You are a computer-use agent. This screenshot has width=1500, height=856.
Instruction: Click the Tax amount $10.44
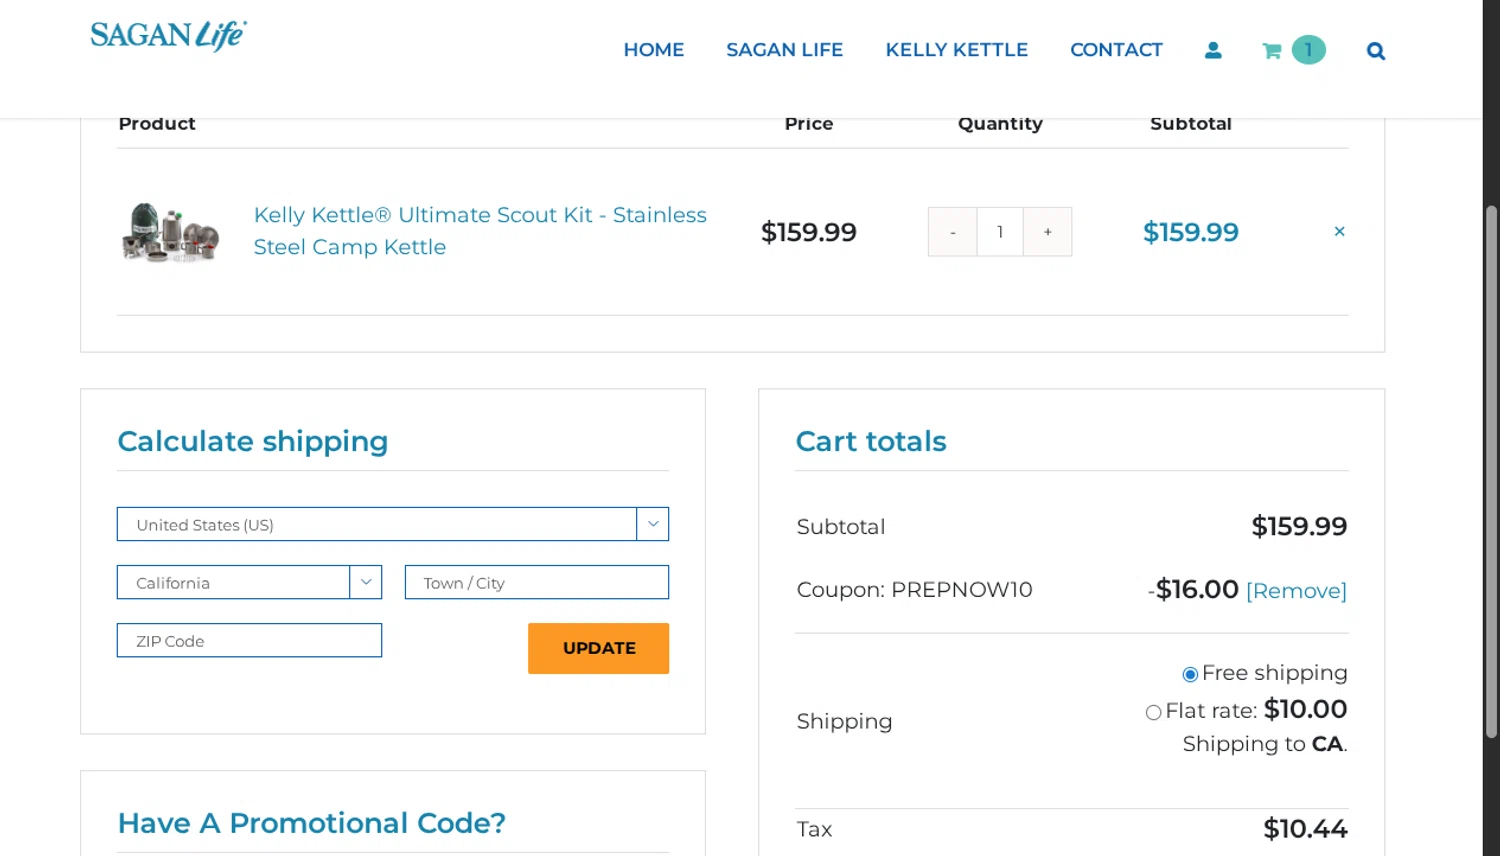point(1305,829)
